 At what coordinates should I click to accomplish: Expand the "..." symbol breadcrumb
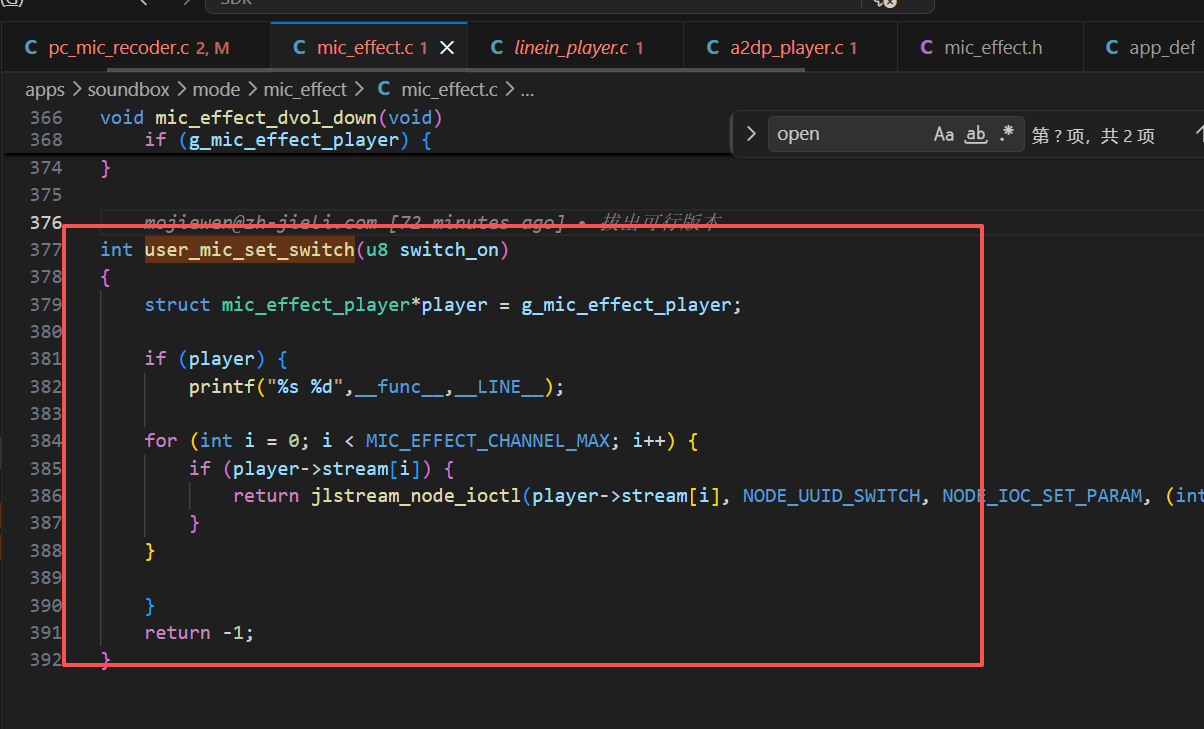[x=527, y=90]
